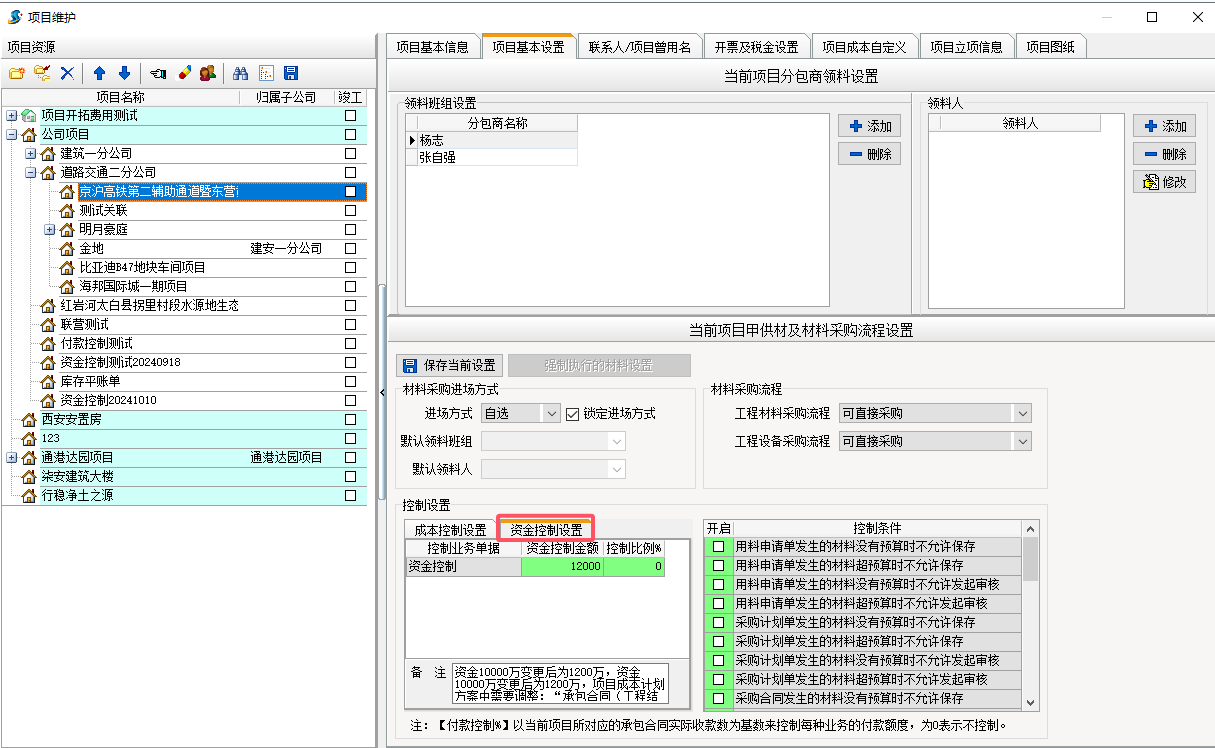The image size is (1215, 748).
Task: Click the blue X delete icon
Action: pos(67,73)
